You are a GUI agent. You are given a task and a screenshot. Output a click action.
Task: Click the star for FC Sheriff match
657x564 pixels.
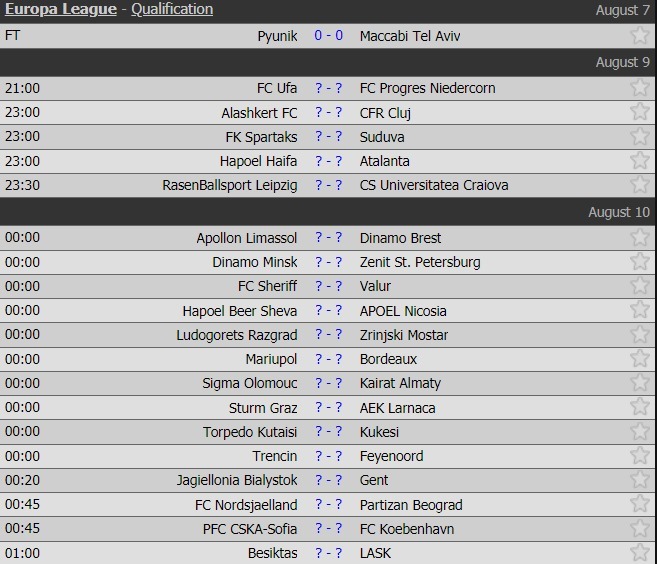(x=640, y=286)
